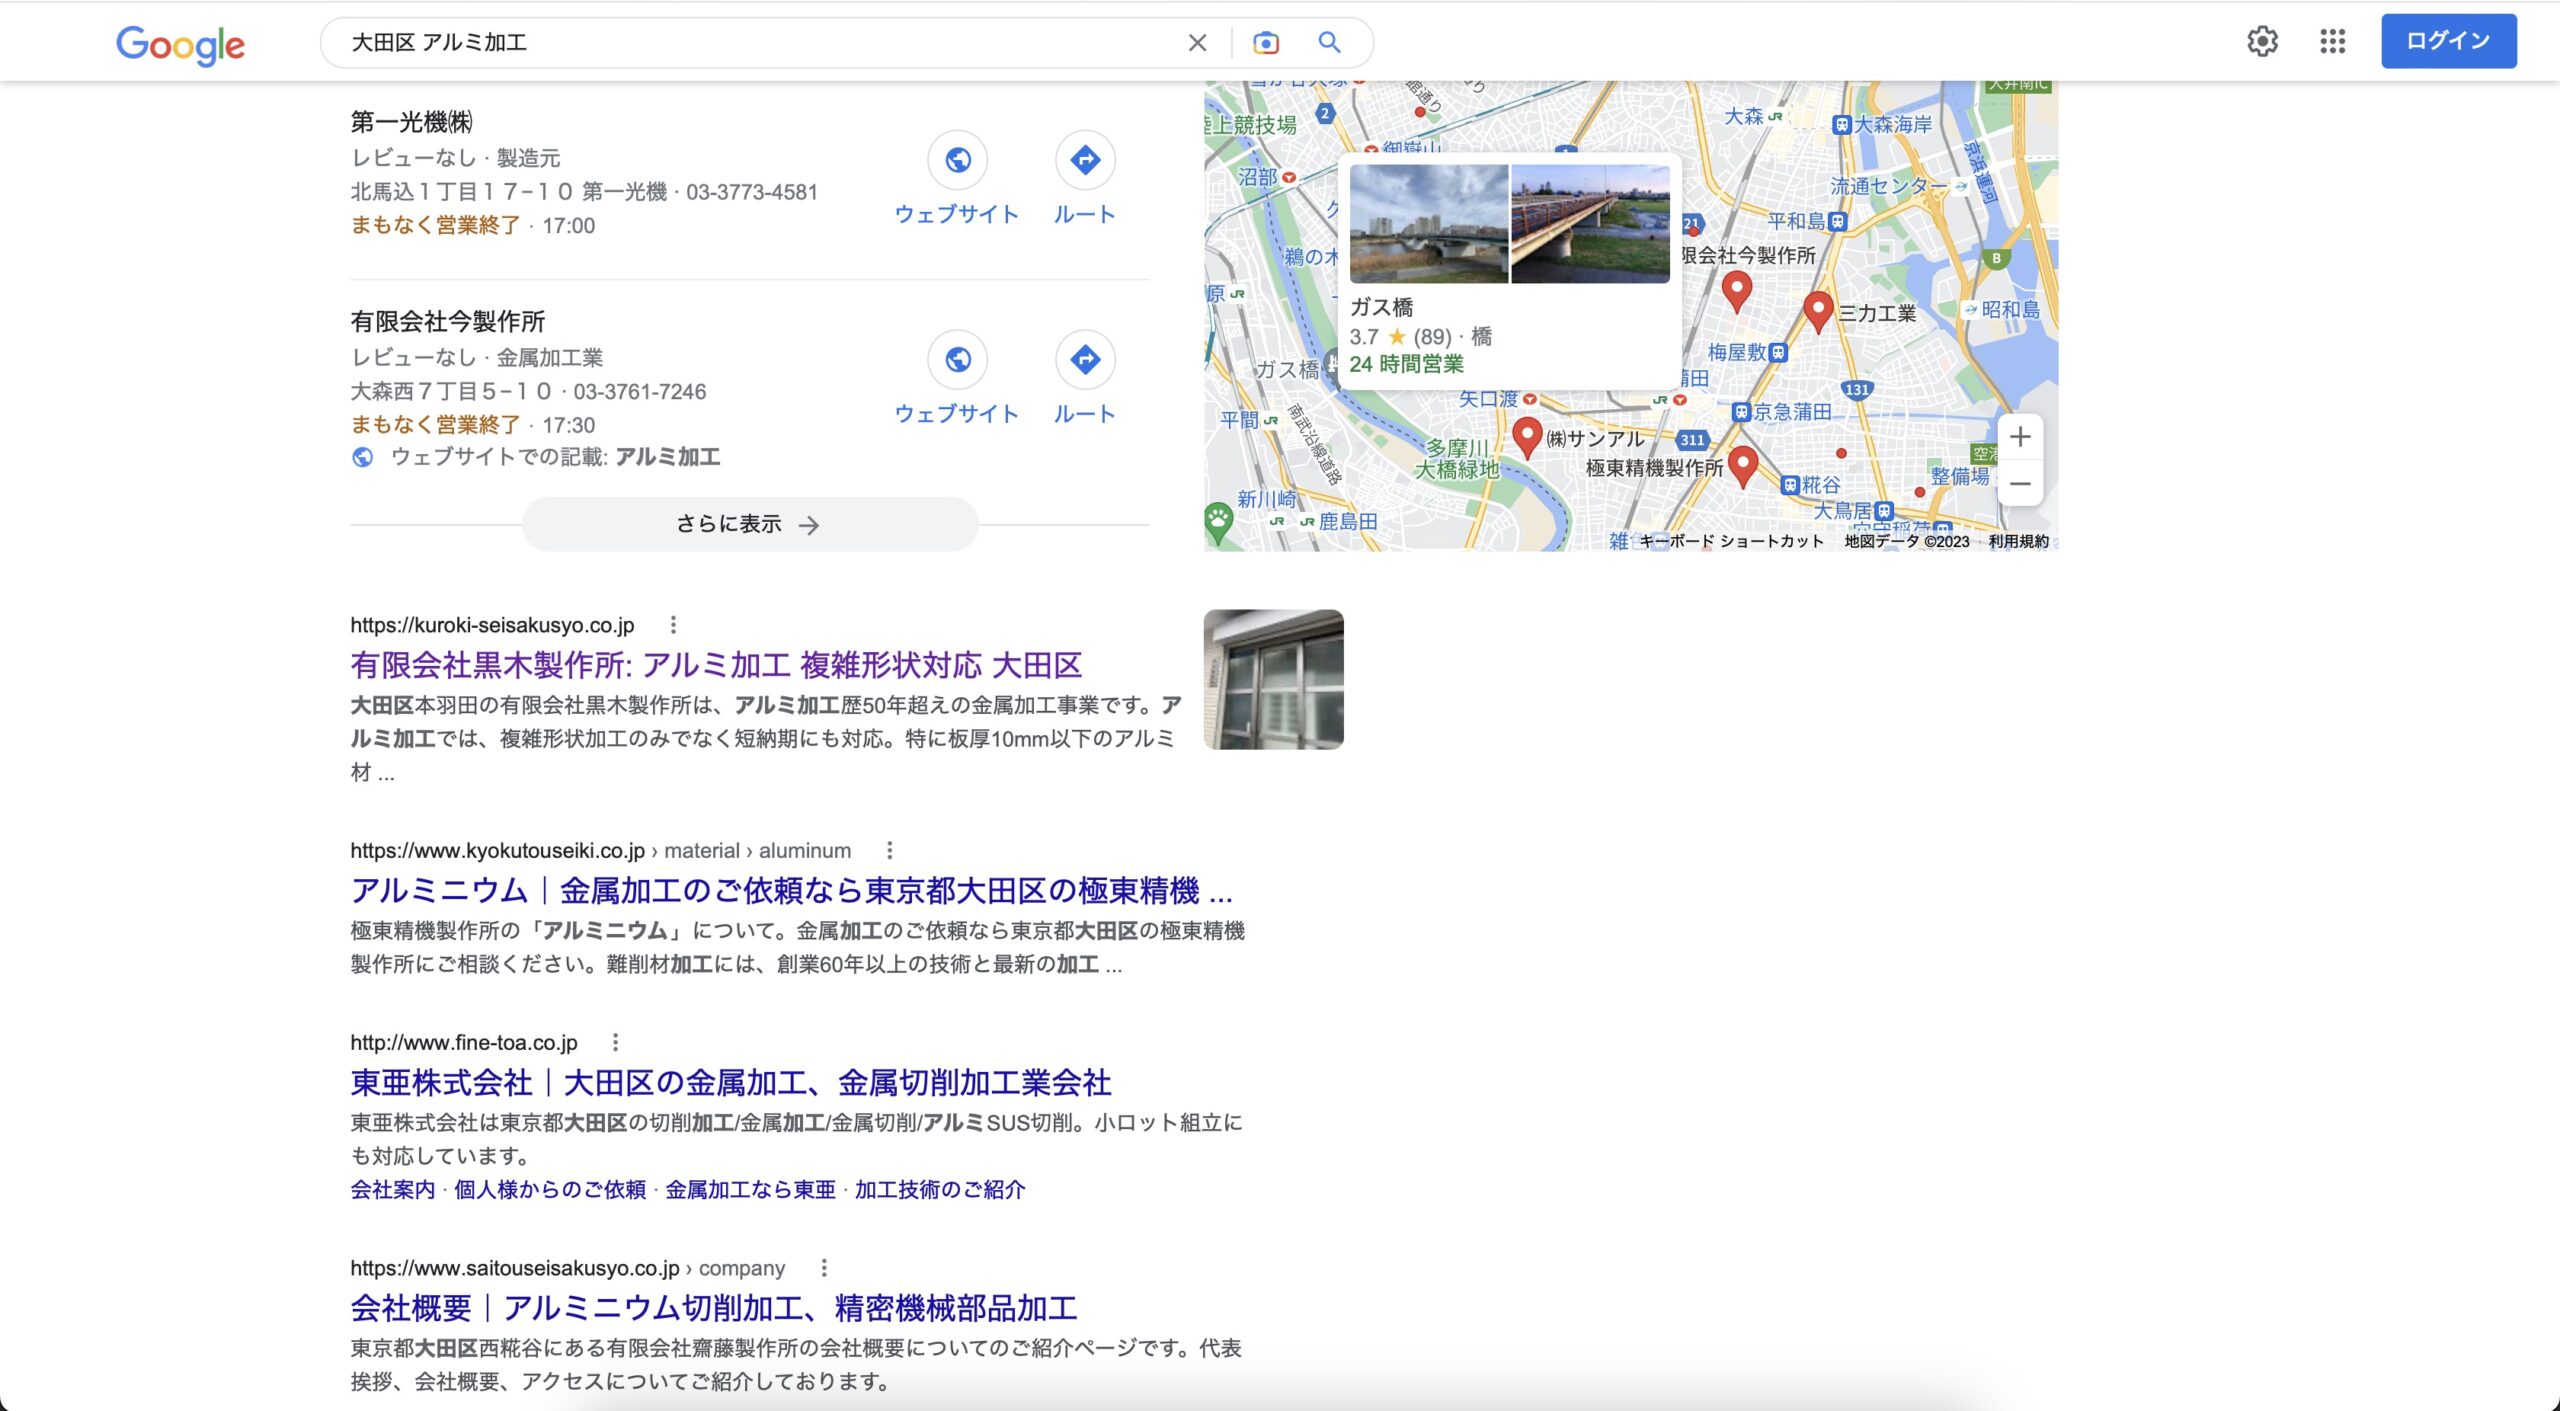
Task: Click the さらに表示 button
Action: (749, 524)
